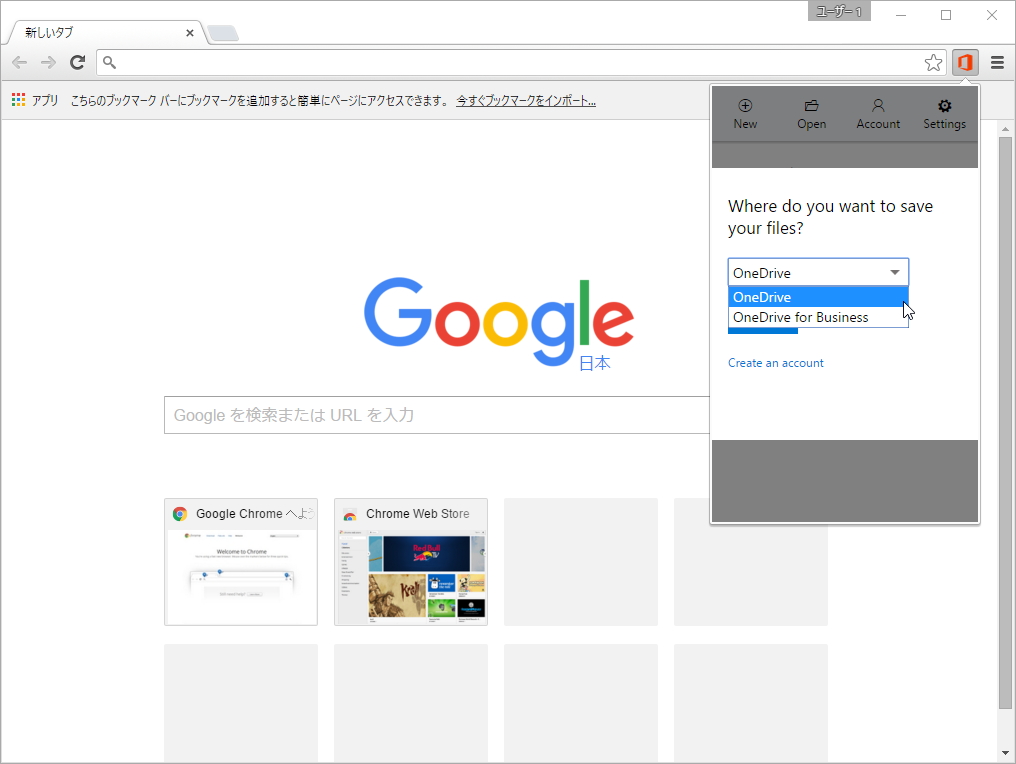Viewport: 1016px width, 764px height.
Task: Open the OneDrive save location dropdown
Action: (x=896, y=272)
